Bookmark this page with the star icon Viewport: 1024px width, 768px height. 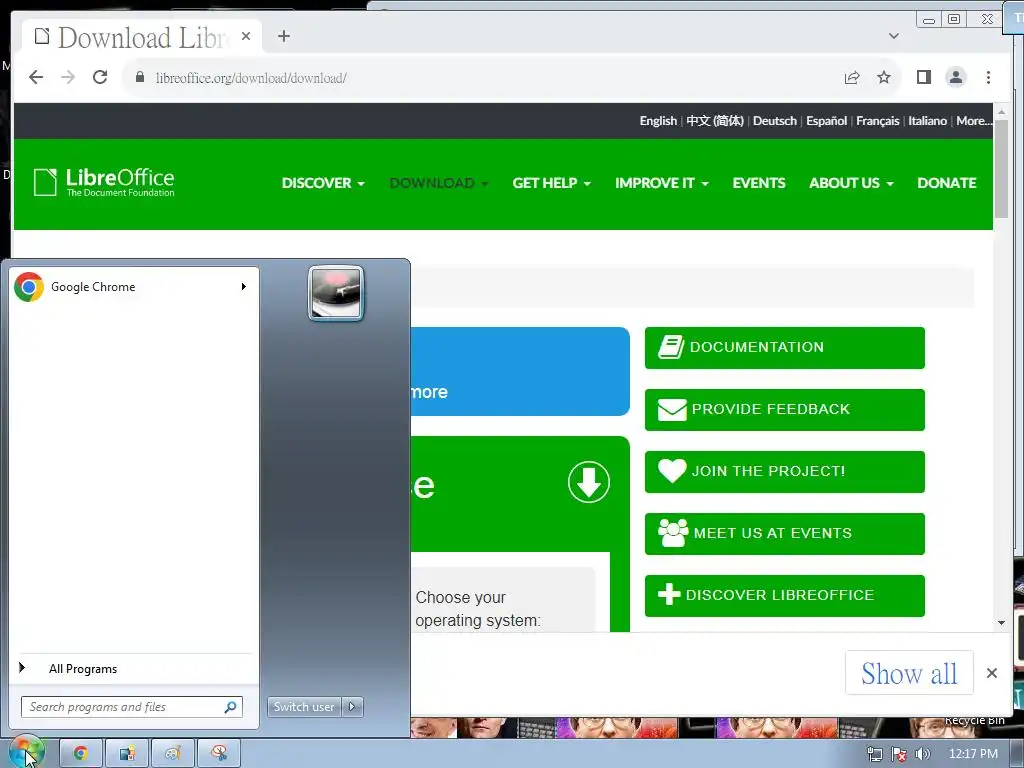[884, 77]
